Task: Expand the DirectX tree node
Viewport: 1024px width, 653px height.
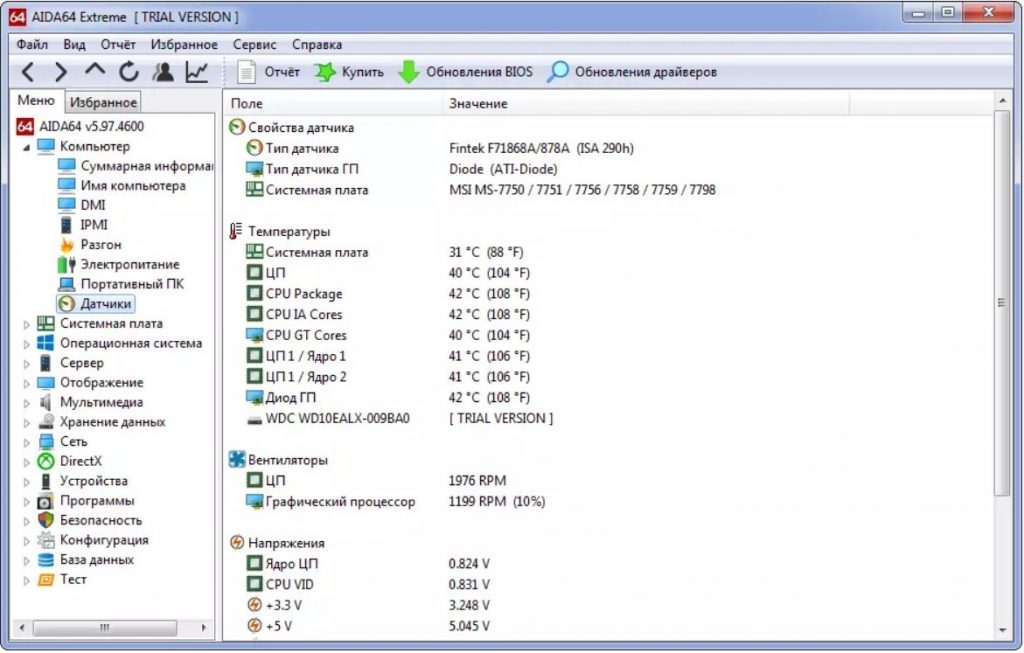Action: pyautogui.click(x=26, y=462)
